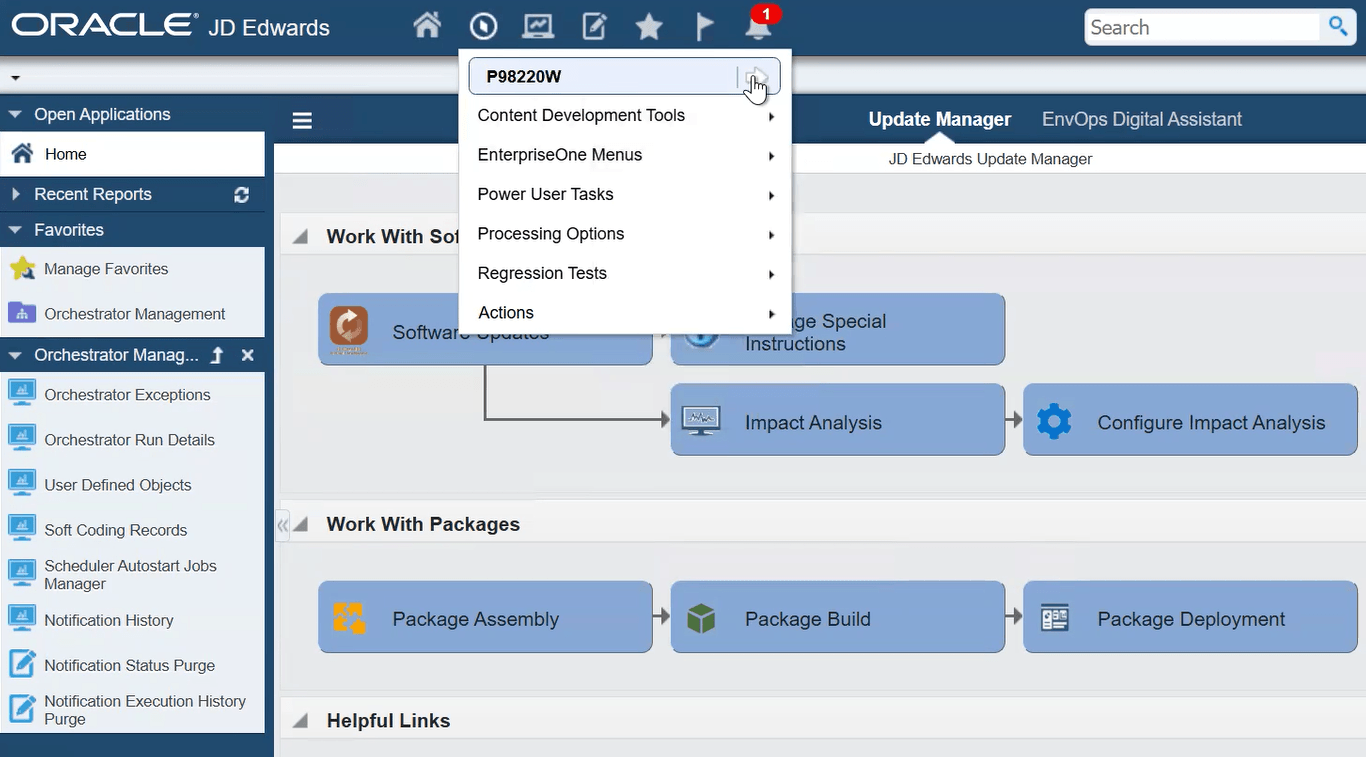Click the search magnifier button
Screen dimensions: 1366x757
click(1337, 27)
